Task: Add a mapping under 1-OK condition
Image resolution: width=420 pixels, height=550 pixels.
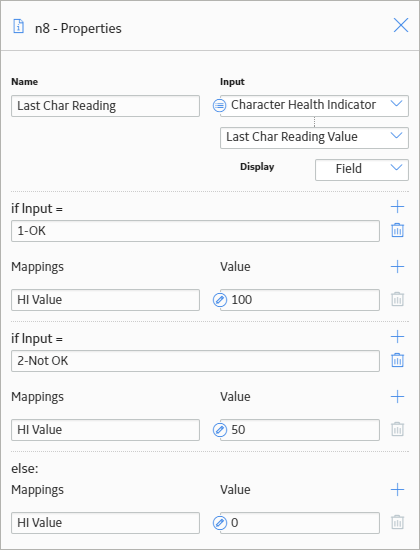Action: (x=397, y=267)
